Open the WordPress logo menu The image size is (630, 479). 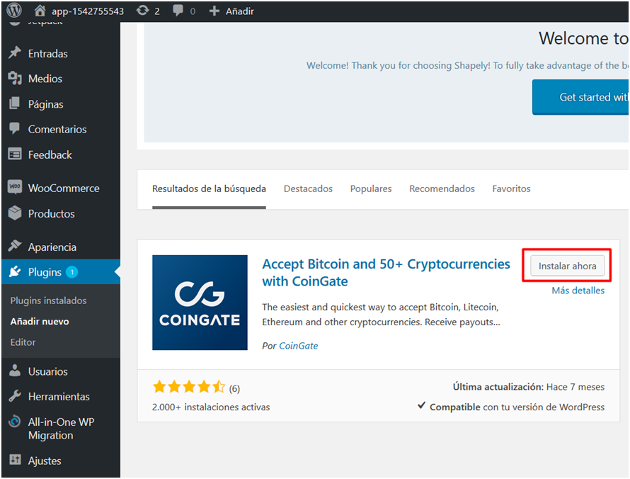pos(14,10)
